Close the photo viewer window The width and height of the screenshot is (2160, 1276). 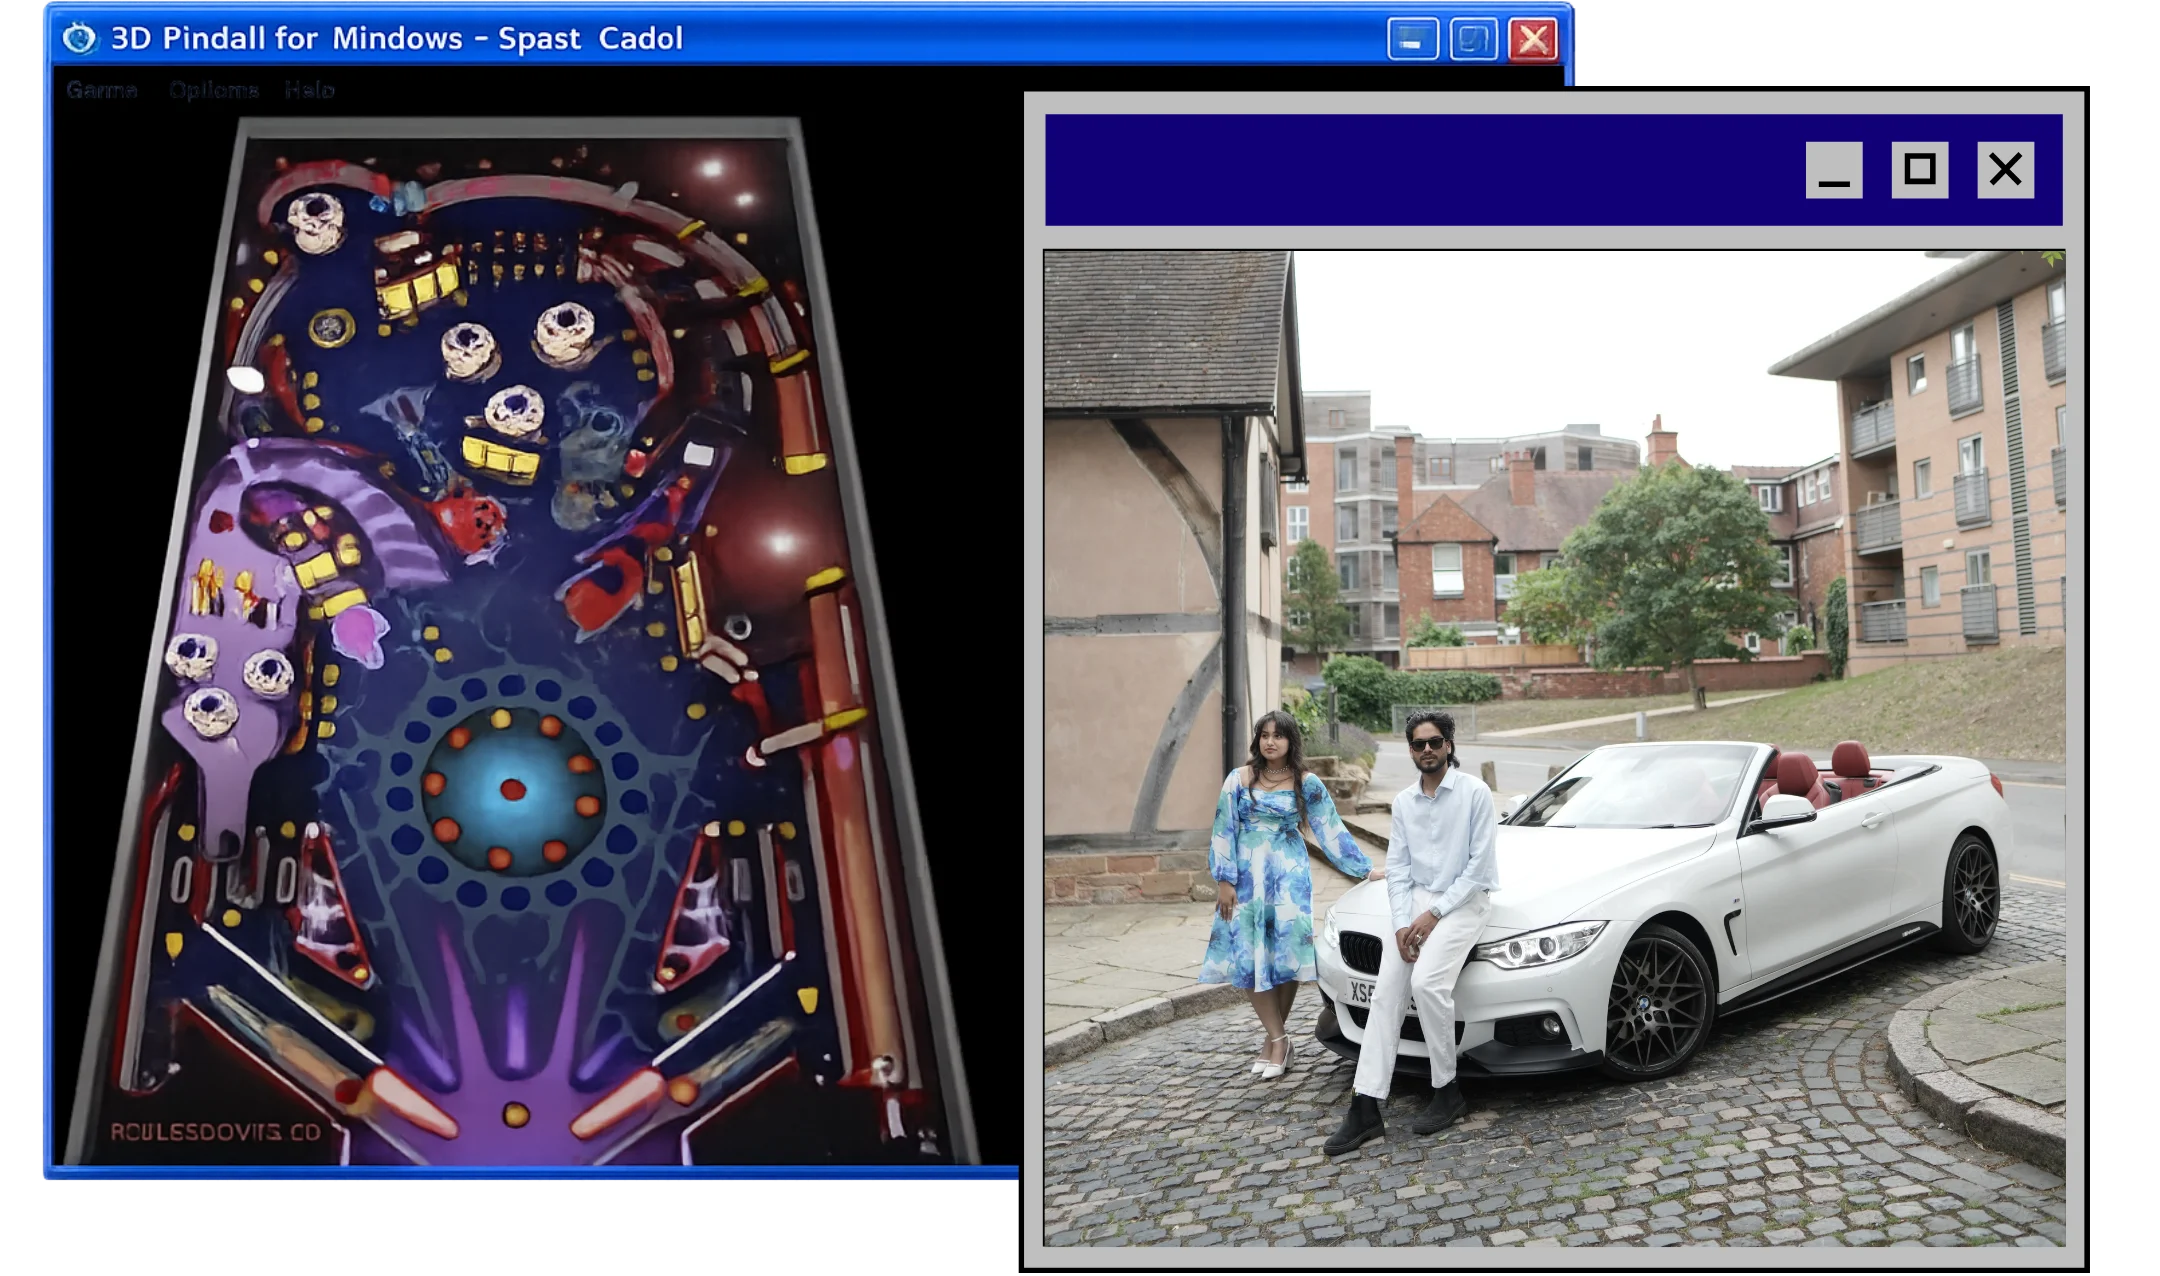click(x=2006, y=170)
